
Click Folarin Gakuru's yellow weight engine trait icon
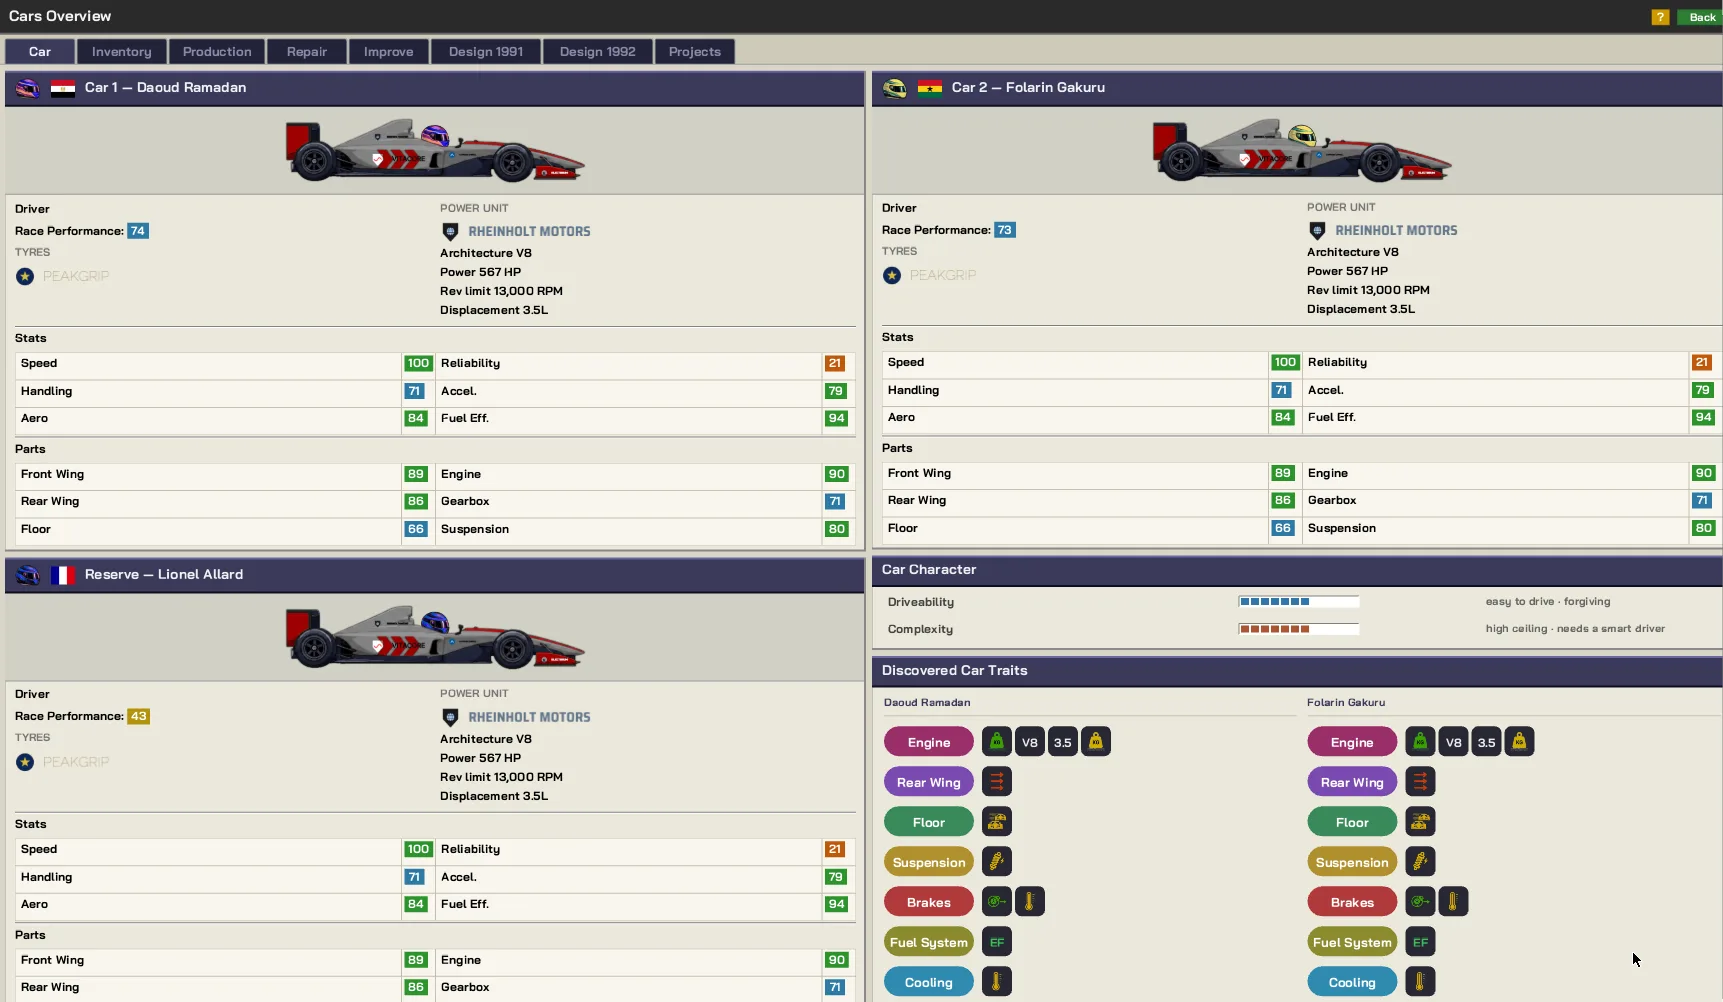pyautogui.click(x=1520, y=742)
